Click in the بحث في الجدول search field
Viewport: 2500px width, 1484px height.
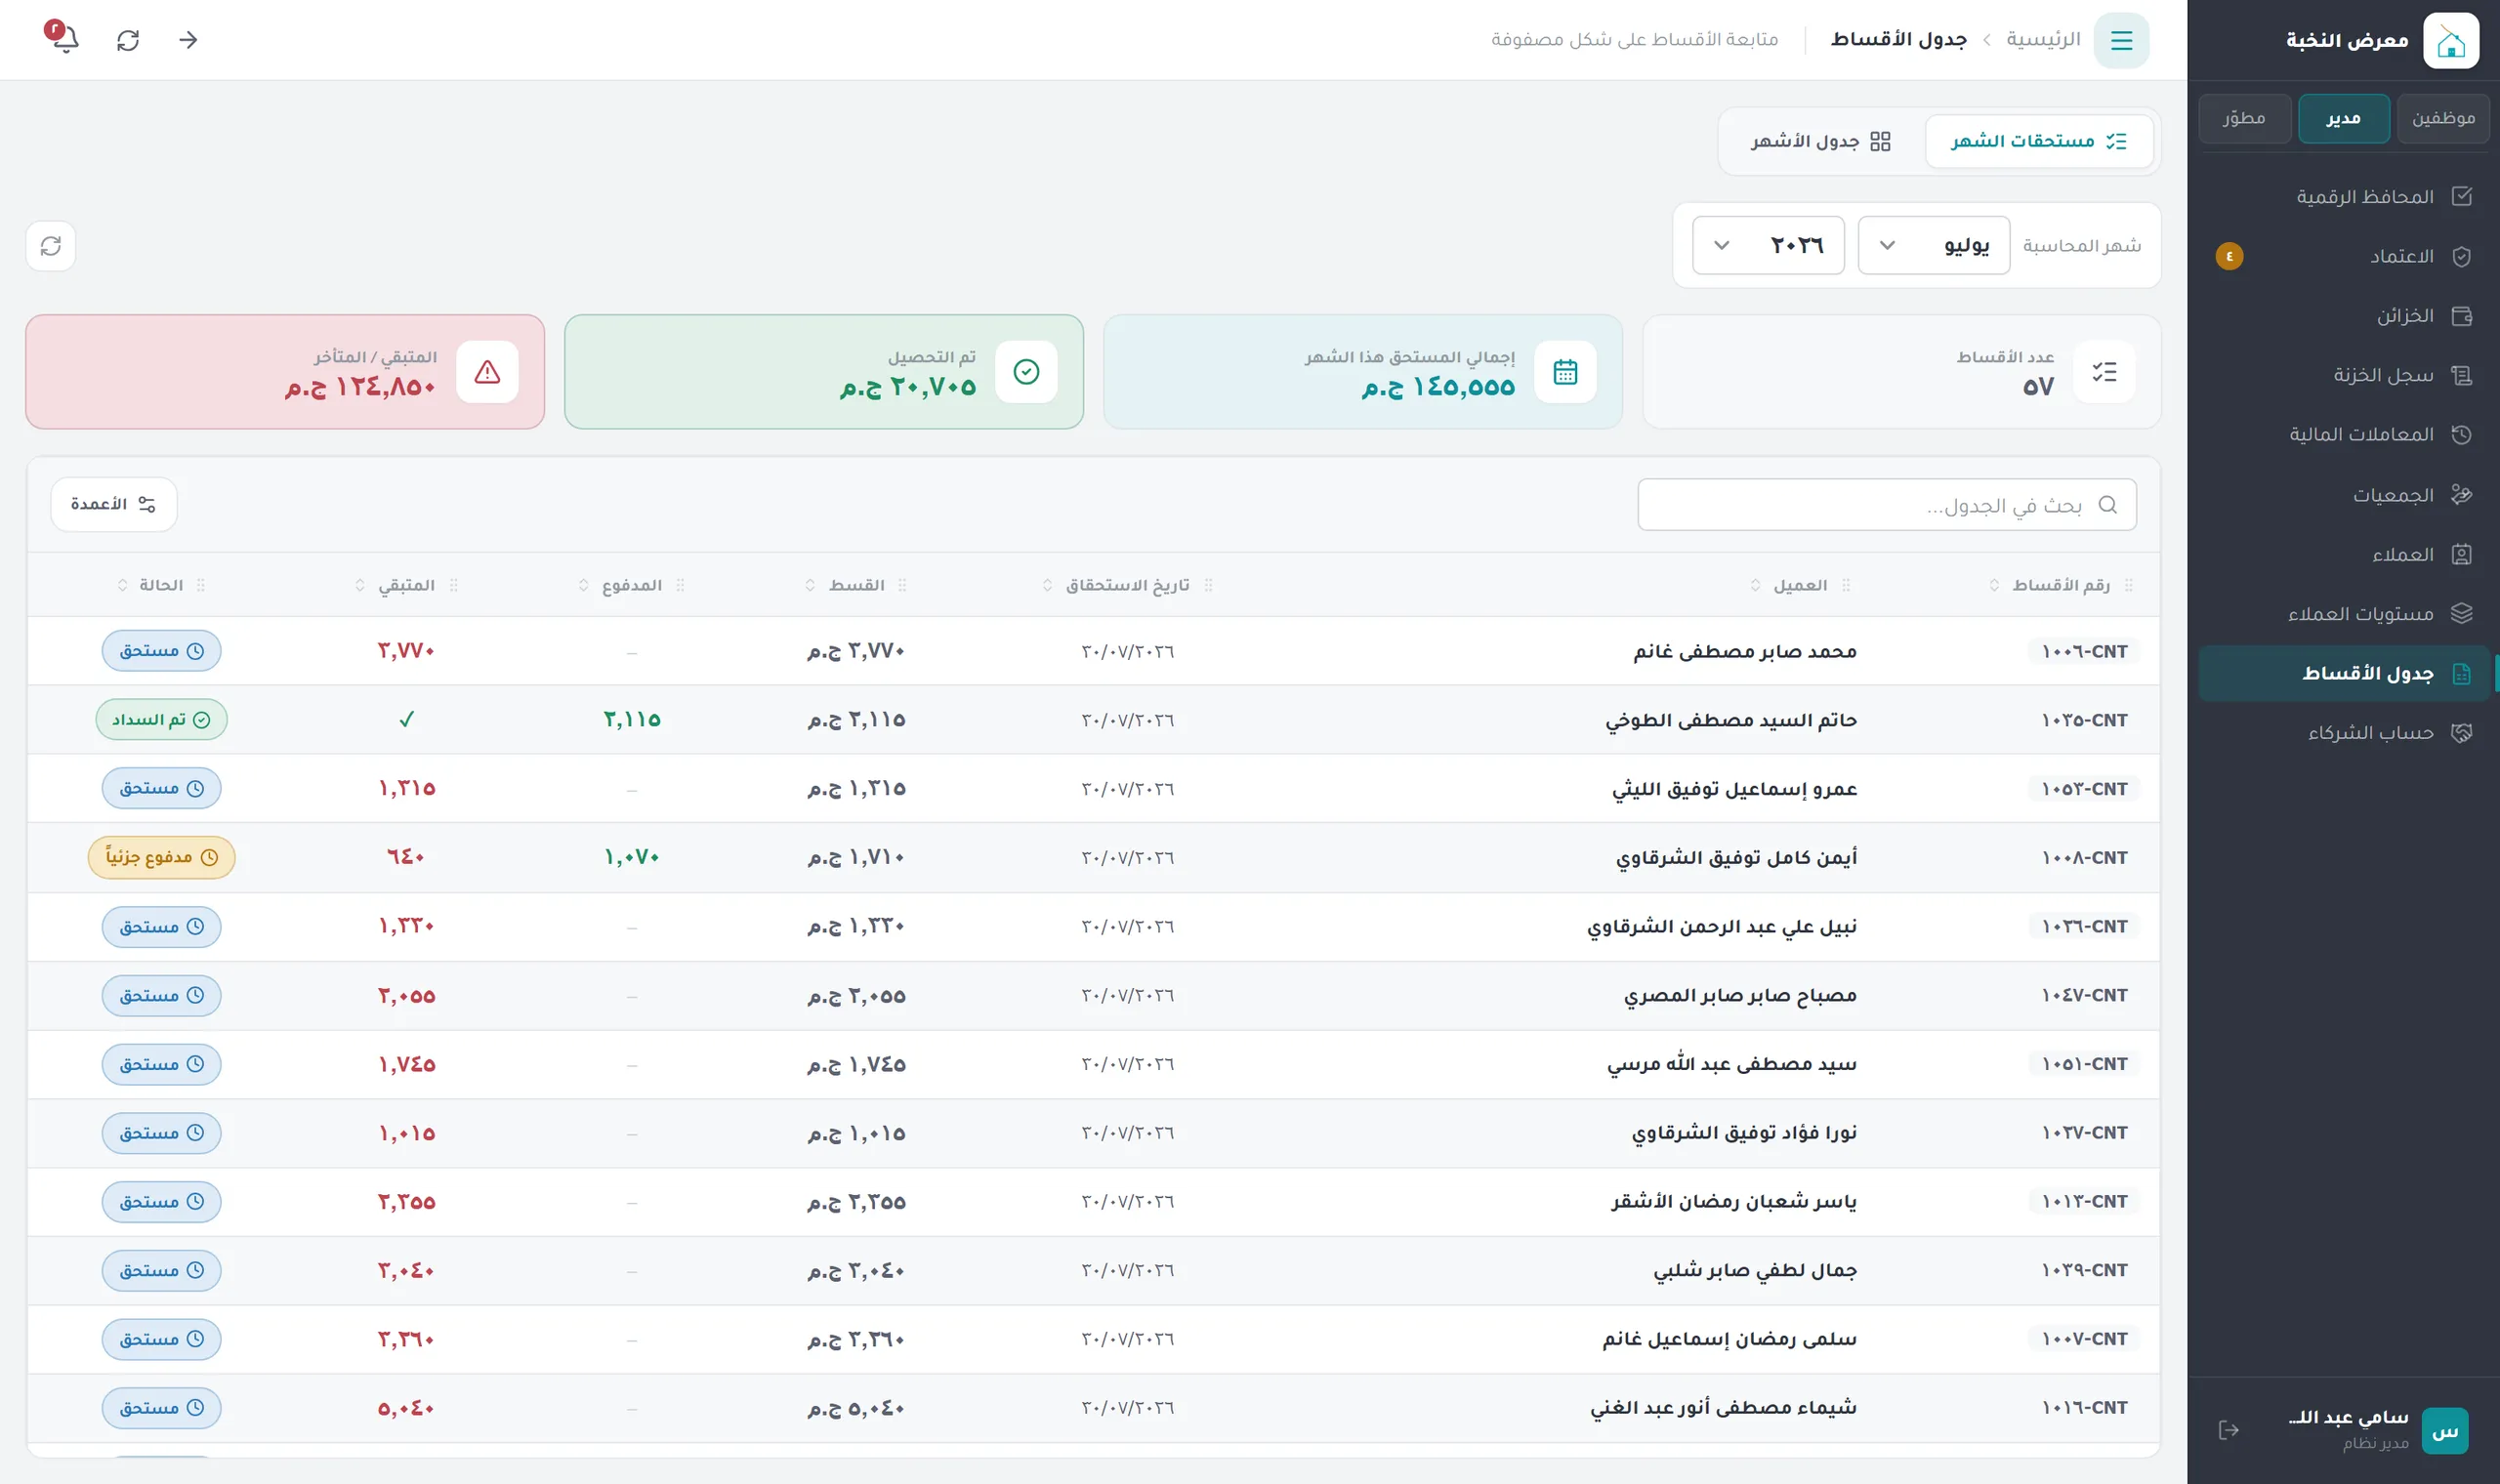[x=1886, y=505]
